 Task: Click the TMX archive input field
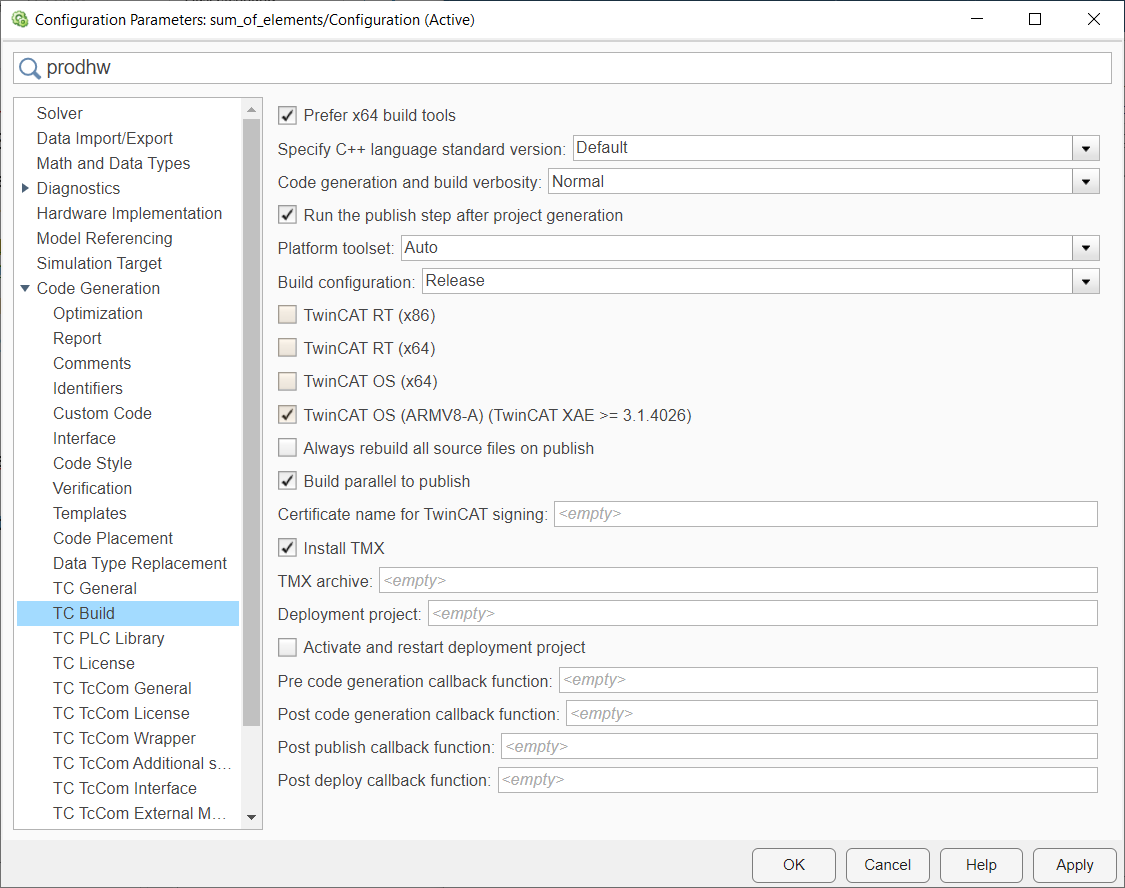(738, 580)
